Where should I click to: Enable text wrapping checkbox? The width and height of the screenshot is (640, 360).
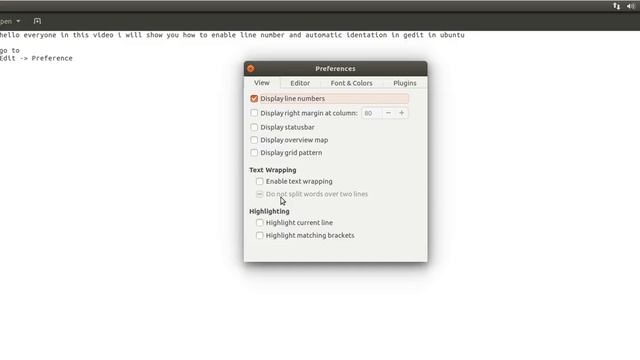[x=260, y=181]
